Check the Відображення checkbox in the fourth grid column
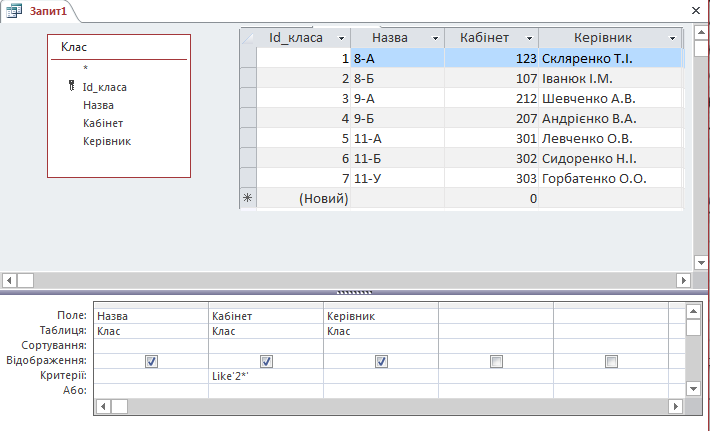The image size is (710, 431). click(x=496, y=361)
